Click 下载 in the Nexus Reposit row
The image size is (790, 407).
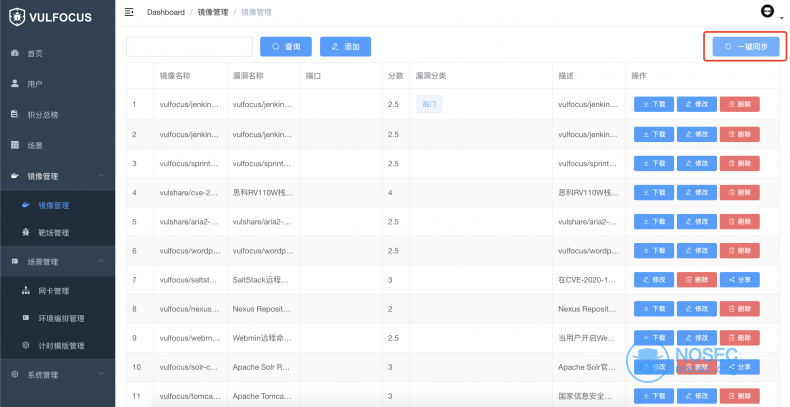click(654, 309)
